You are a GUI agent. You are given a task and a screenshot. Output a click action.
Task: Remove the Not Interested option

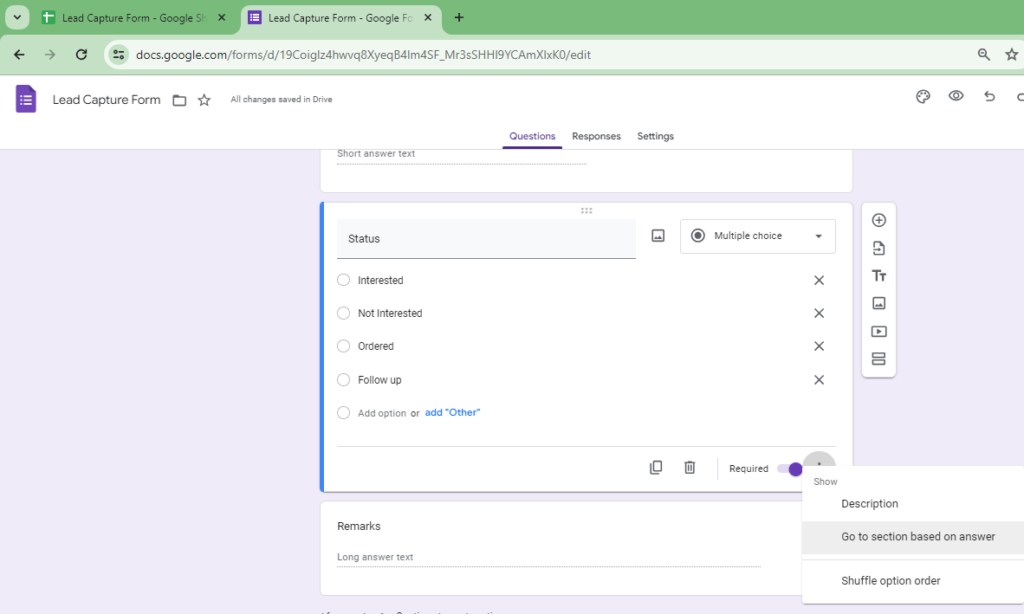pos(819,314)
